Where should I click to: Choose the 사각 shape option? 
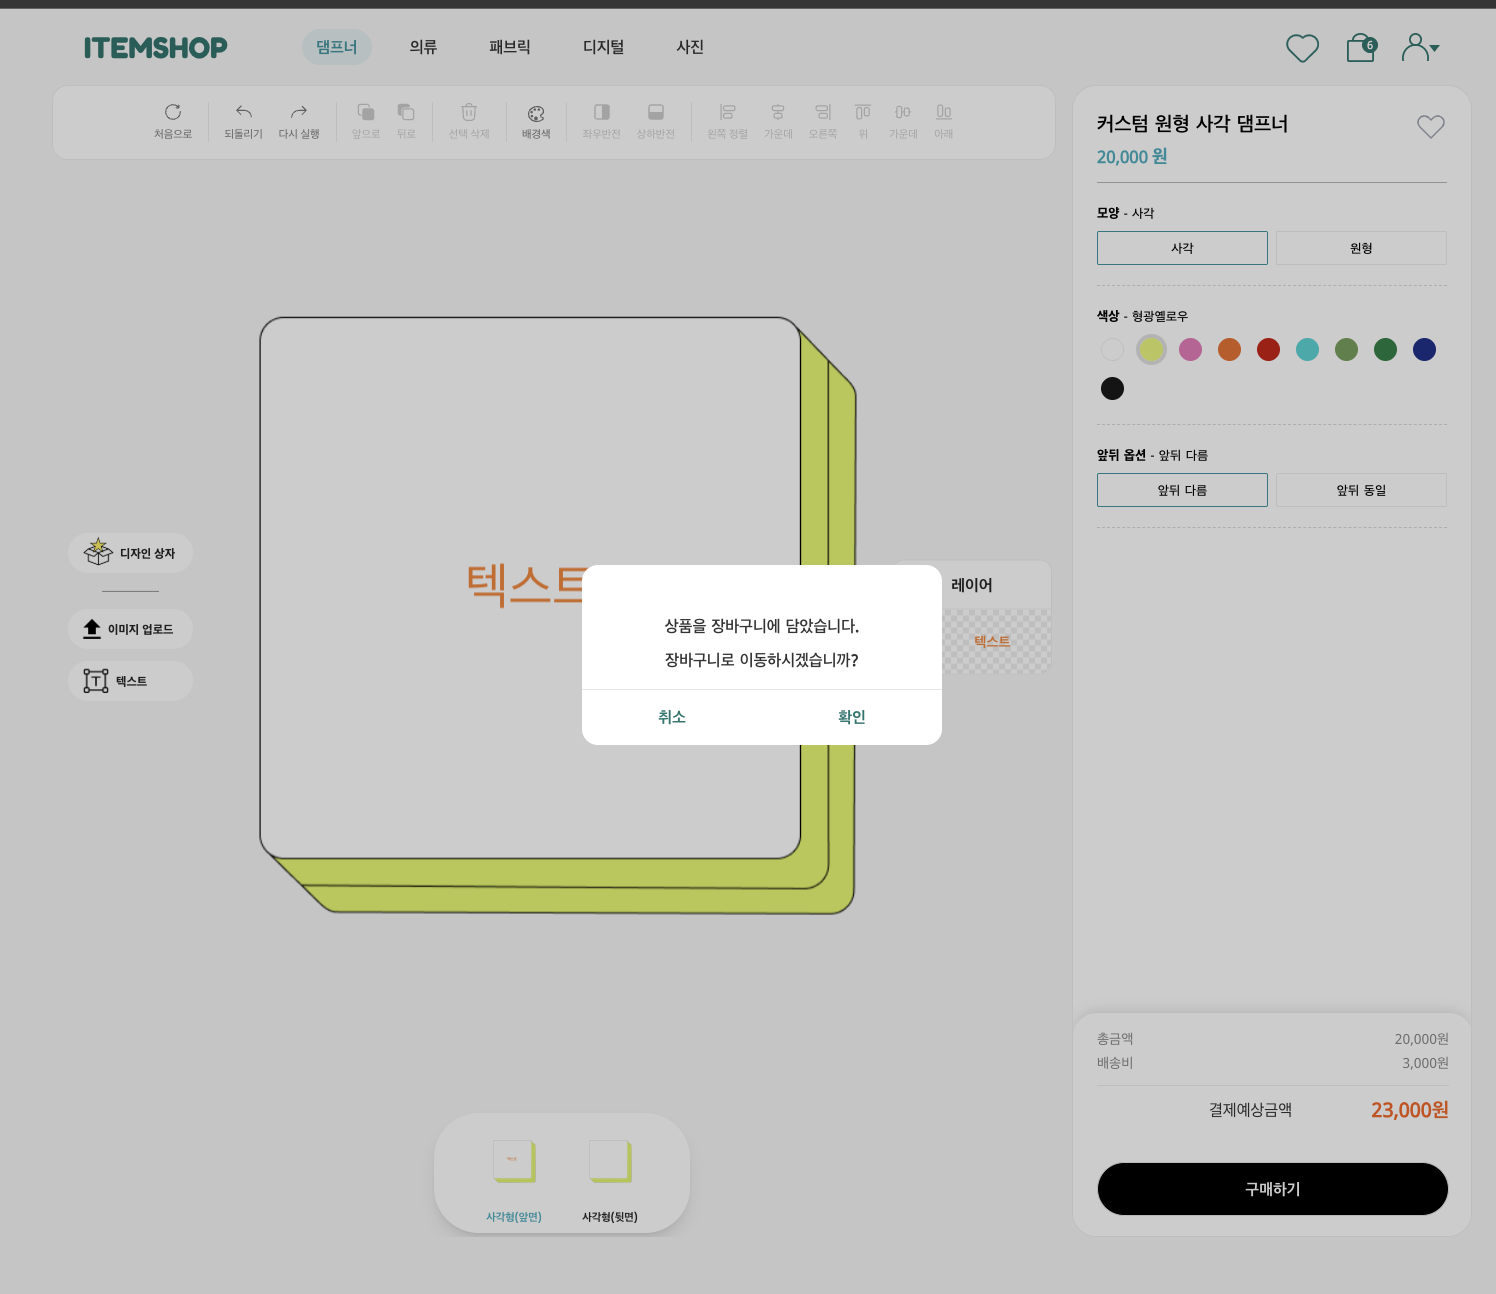(1182, 248)
